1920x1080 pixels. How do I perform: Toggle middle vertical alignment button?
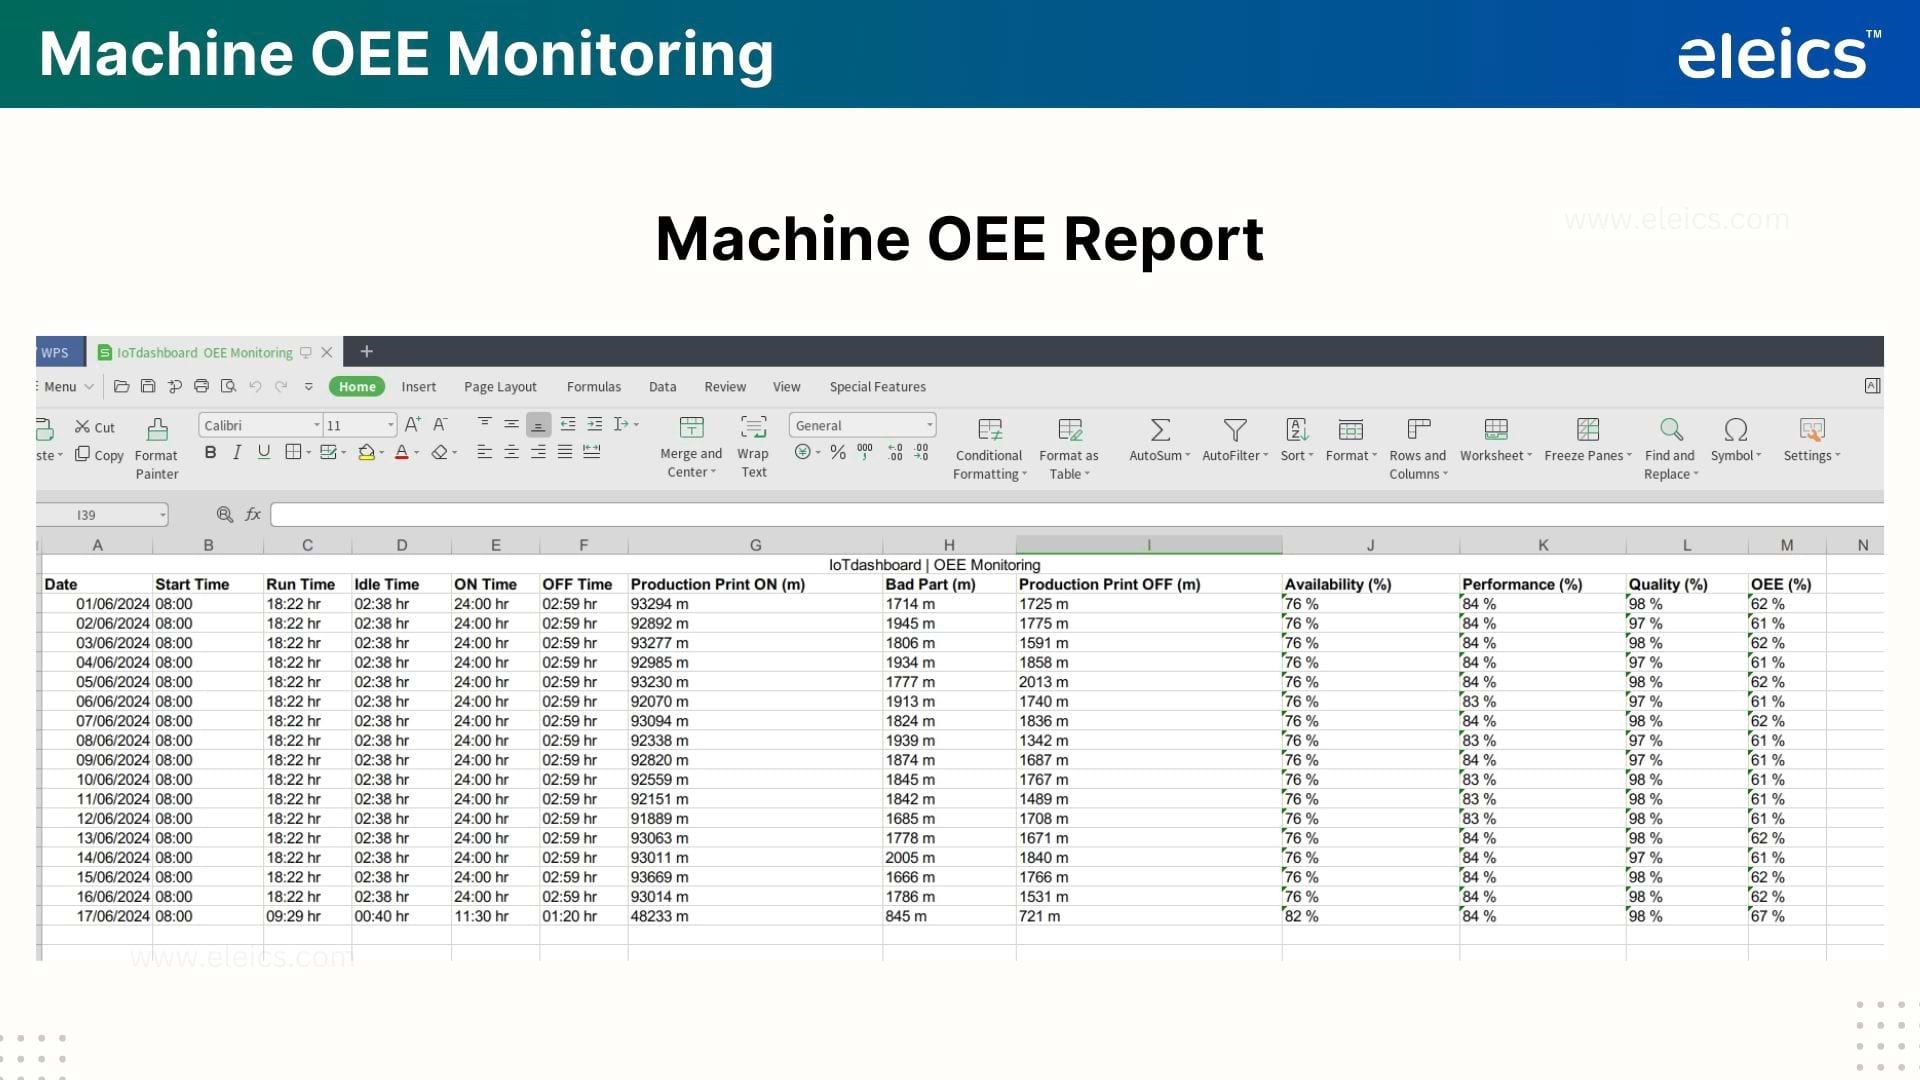(511, 424)
